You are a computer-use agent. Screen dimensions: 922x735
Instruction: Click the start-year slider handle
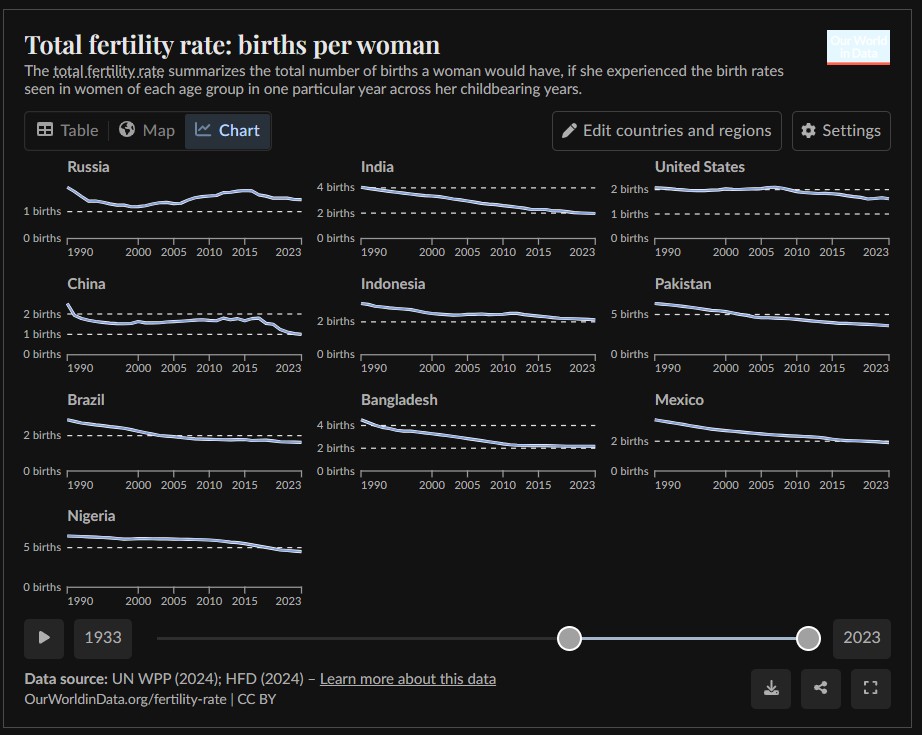569,638
